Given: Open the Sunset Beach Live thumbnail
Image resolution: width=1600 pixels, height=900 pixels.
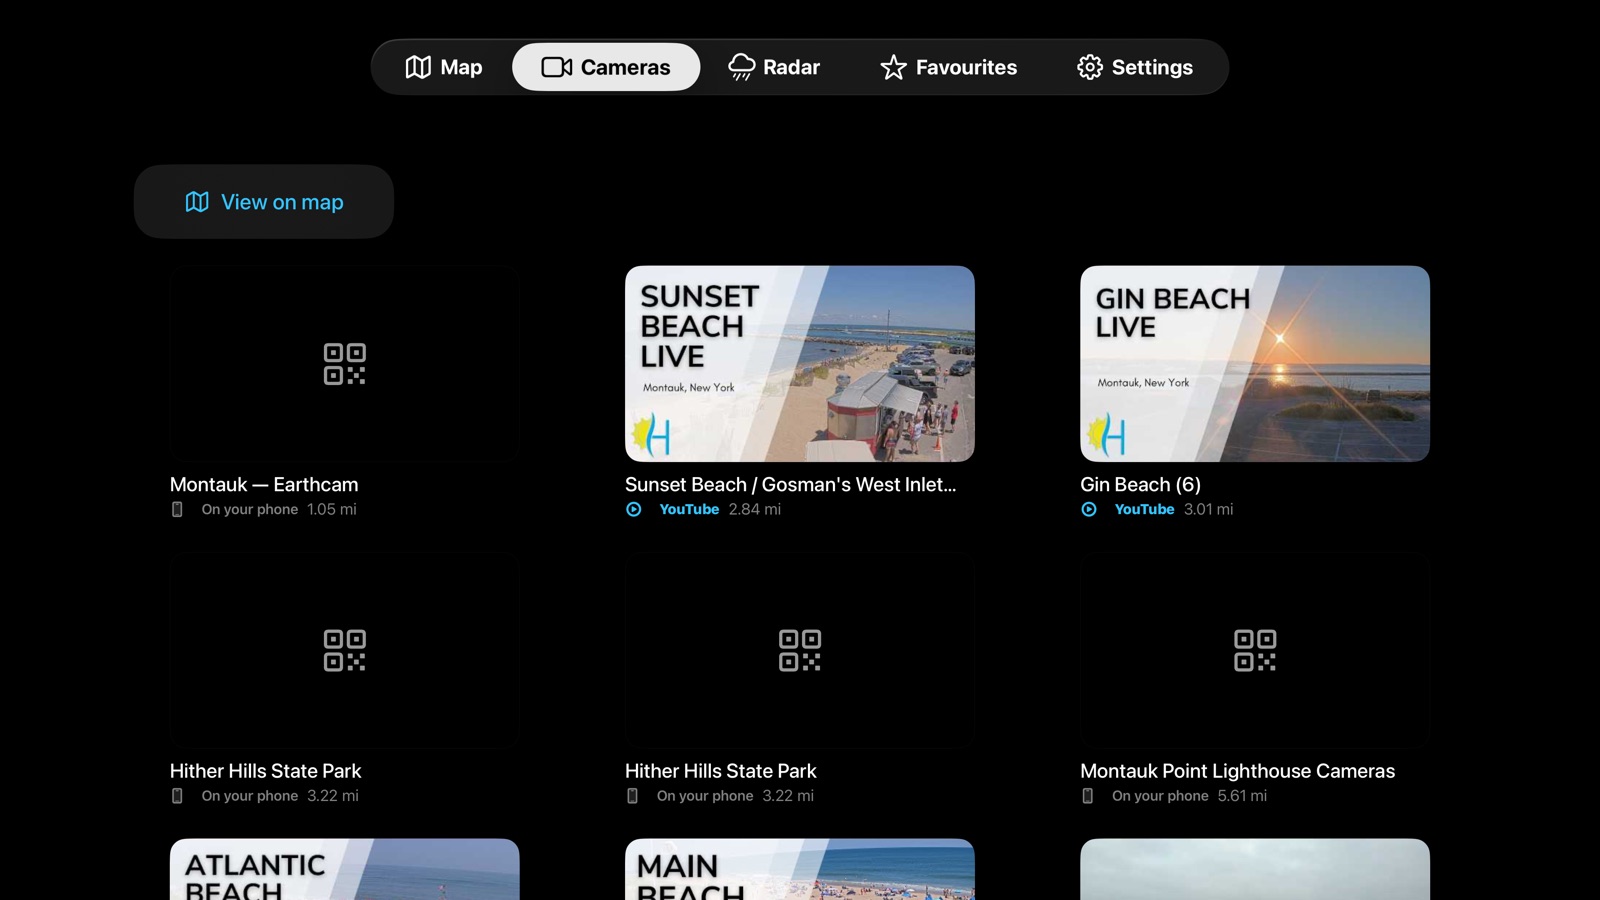Looking at the screenshot, I should (800, 364).
